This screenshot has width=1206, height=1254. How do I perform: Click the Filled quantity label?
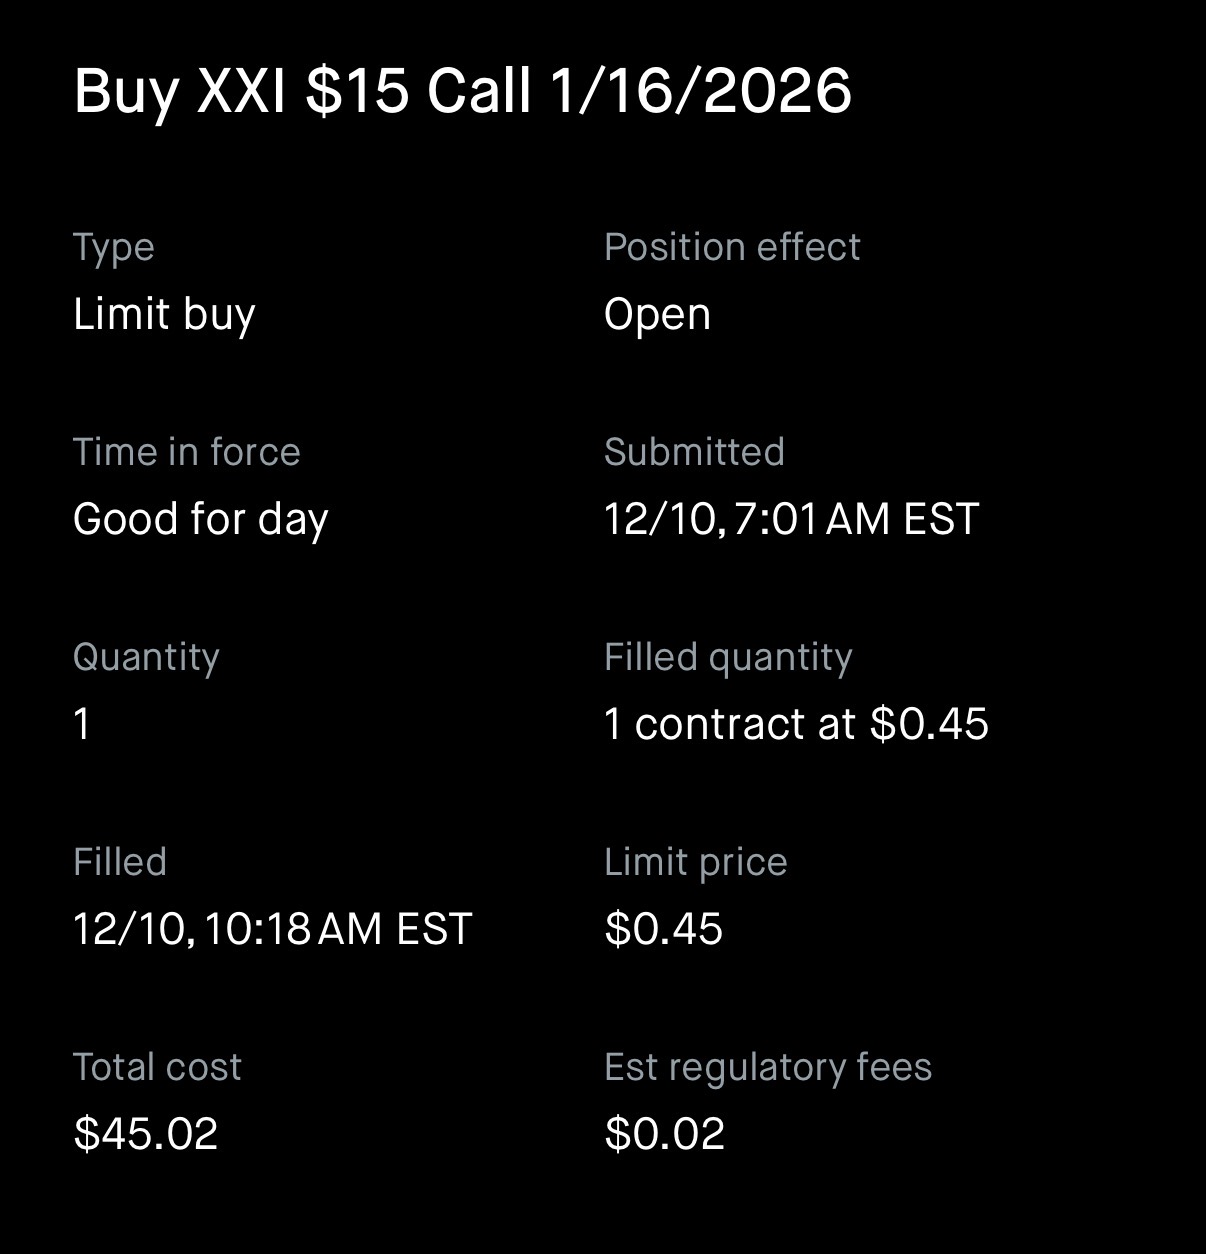click(728, 657)
